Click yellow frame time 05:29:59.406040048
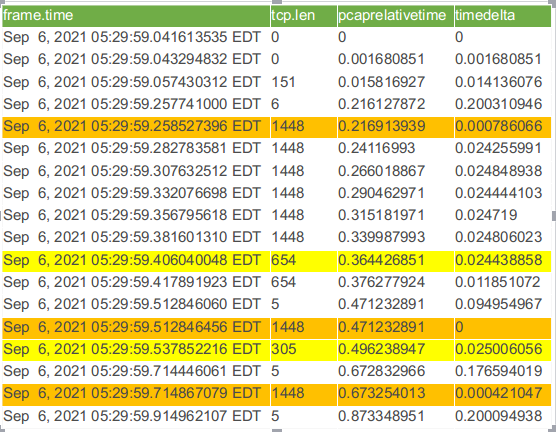The image size is (556, 432). tap(136, 260)
